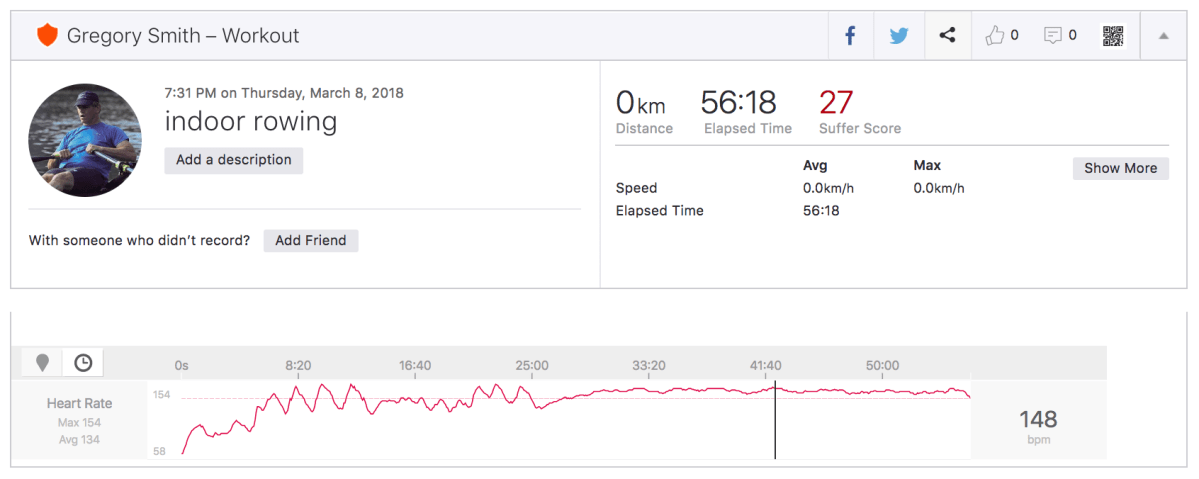Click the Add Friend button

point(310,240)
